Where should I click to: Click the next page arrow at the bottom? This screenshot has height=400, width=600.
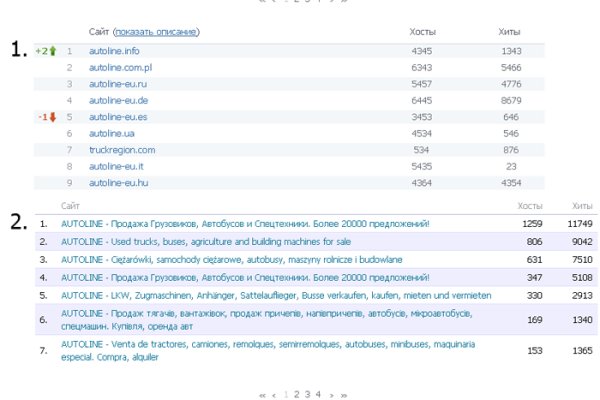point(332,395)
